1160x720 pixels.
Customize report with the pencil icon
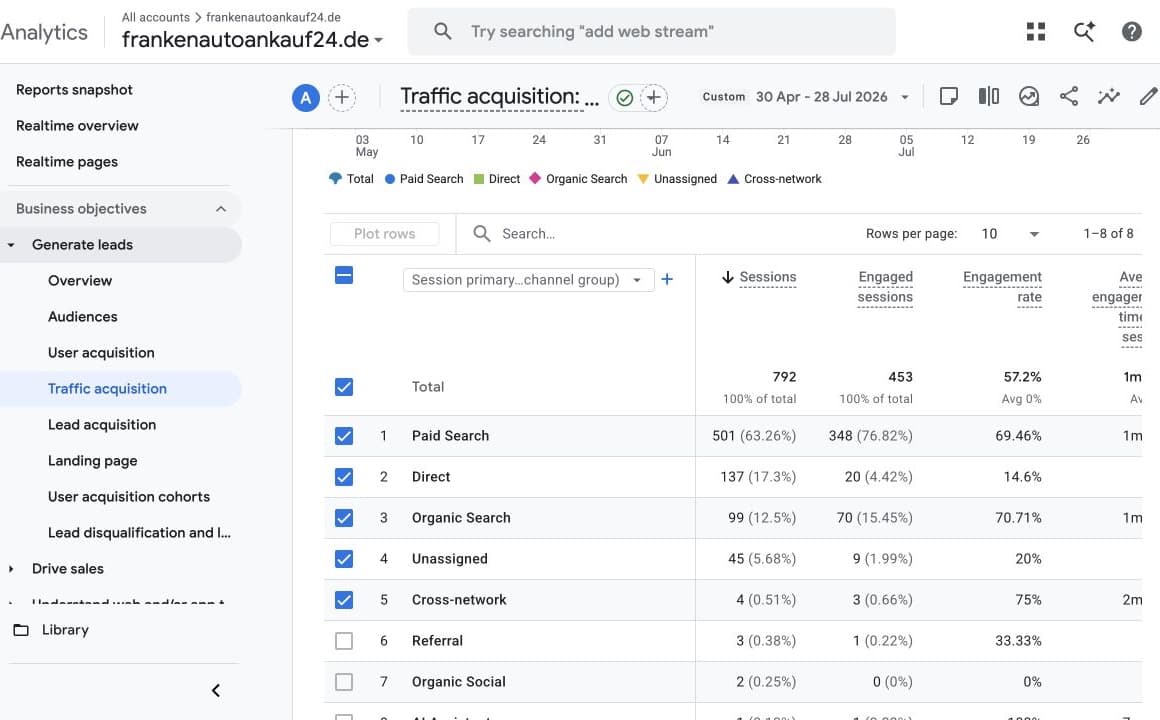[x=1148, y=96]
